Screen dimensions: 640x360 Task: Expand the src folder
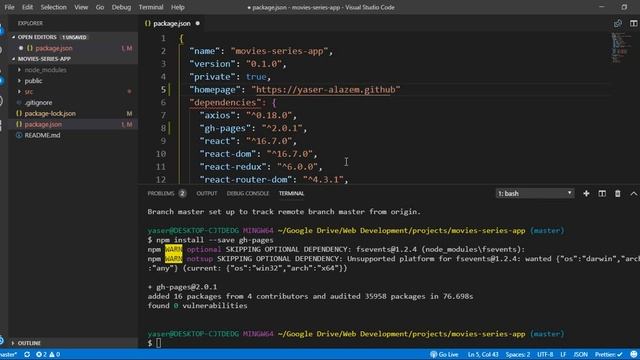tap(29, 92)
